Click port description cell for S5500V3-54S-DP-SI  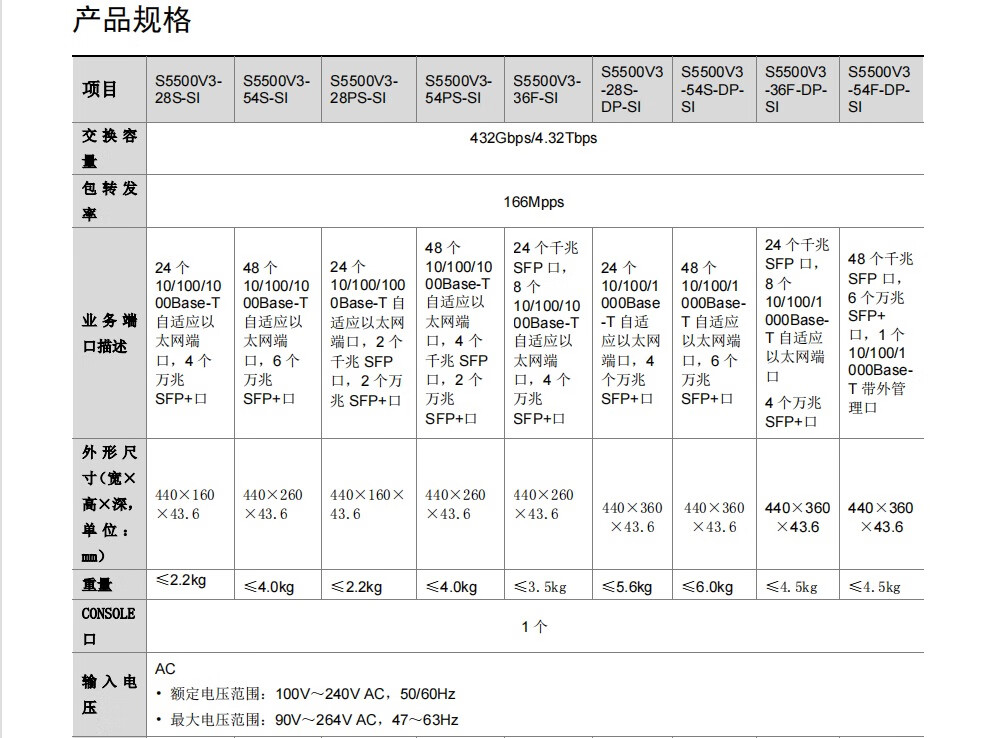713,333
